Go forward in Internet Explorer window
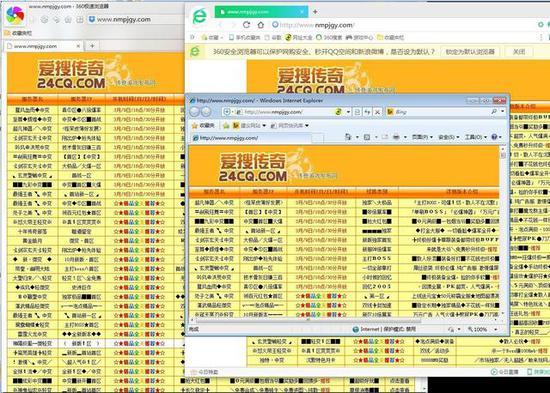This screenshot has height=393, width=550. (206, 112)
